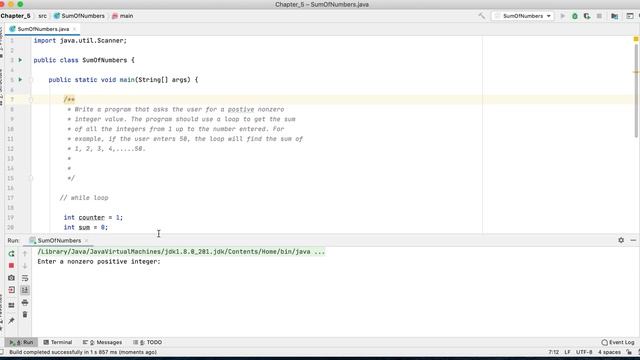Rerun SumOfNumbers in the Run panel
This screenshot has height=360, width=640.
click(11, 253)
